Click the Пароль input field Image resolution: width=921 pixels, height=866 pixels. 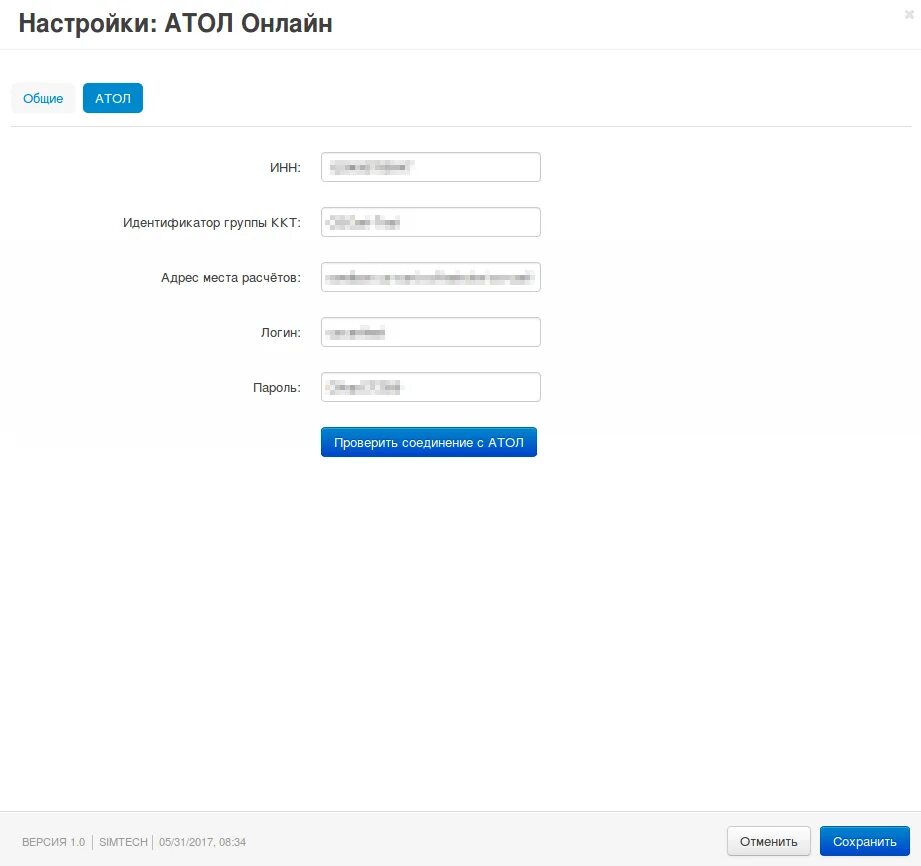coord(431,387)
